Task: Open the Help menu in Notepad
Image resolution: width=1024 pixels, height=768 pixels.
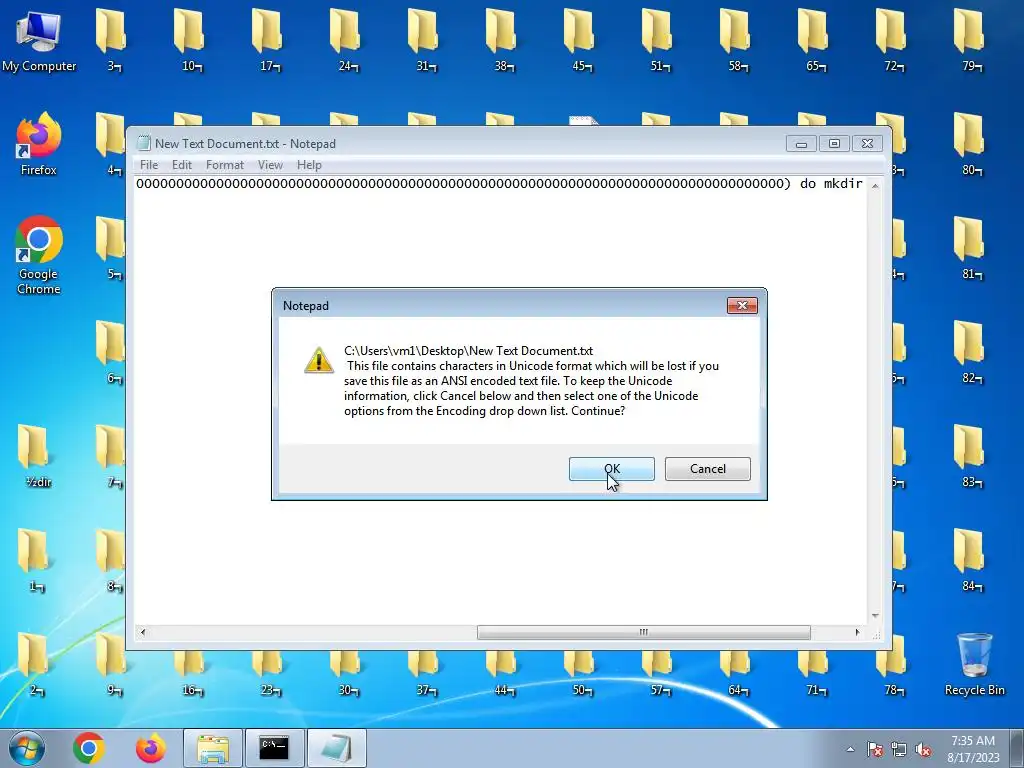Action: click(x=309, y=165)
